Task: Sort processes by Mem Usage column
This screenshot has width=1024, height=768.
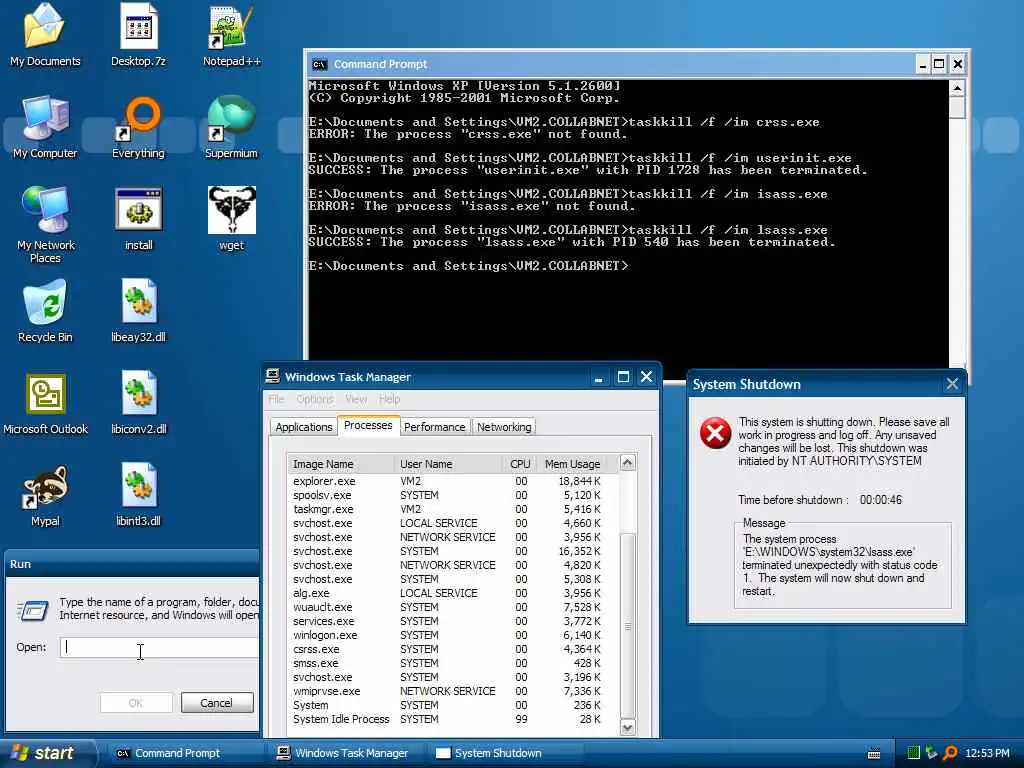Action: [x=572, y=464]
